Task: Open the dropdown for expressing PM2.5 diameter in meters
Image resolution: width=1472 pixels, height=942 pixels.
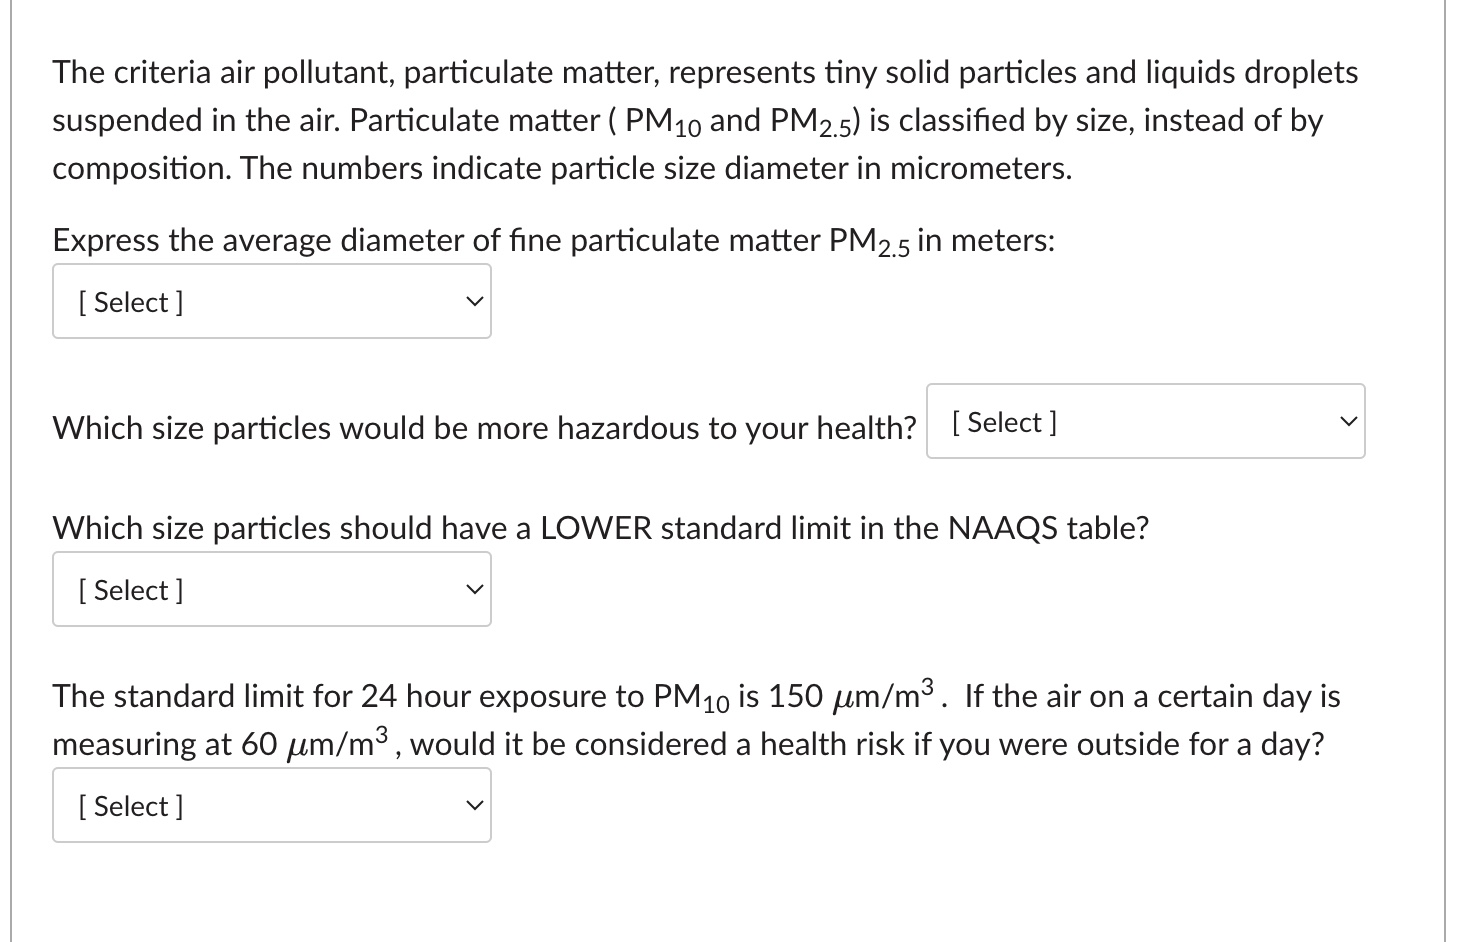Action: point(271,301)
